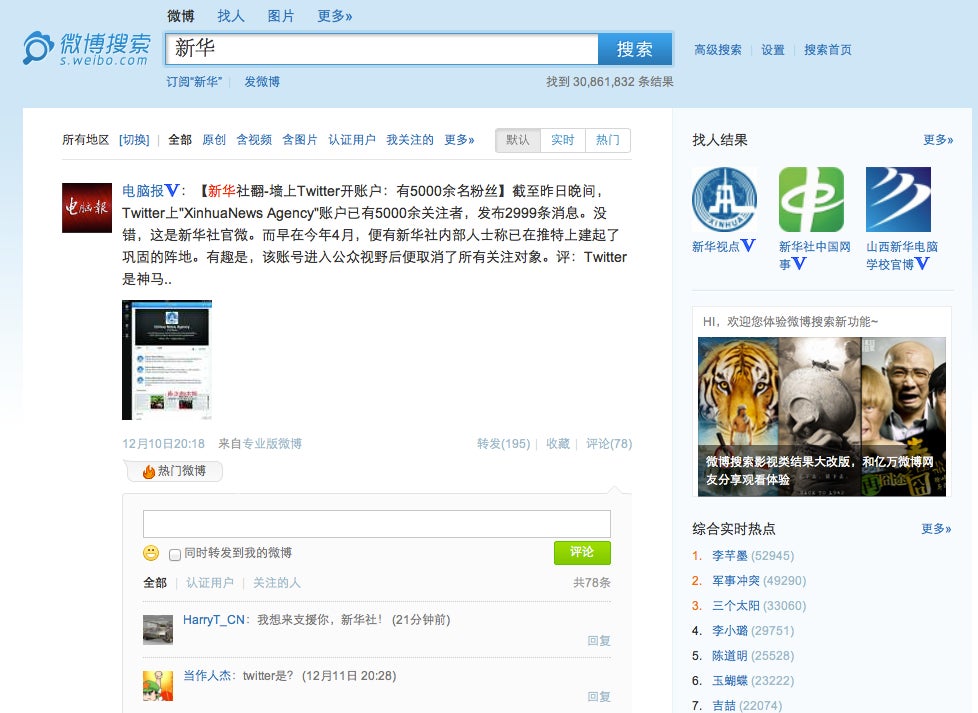
Task: Open hot topic 李小璐
Action: click(730, 631)
